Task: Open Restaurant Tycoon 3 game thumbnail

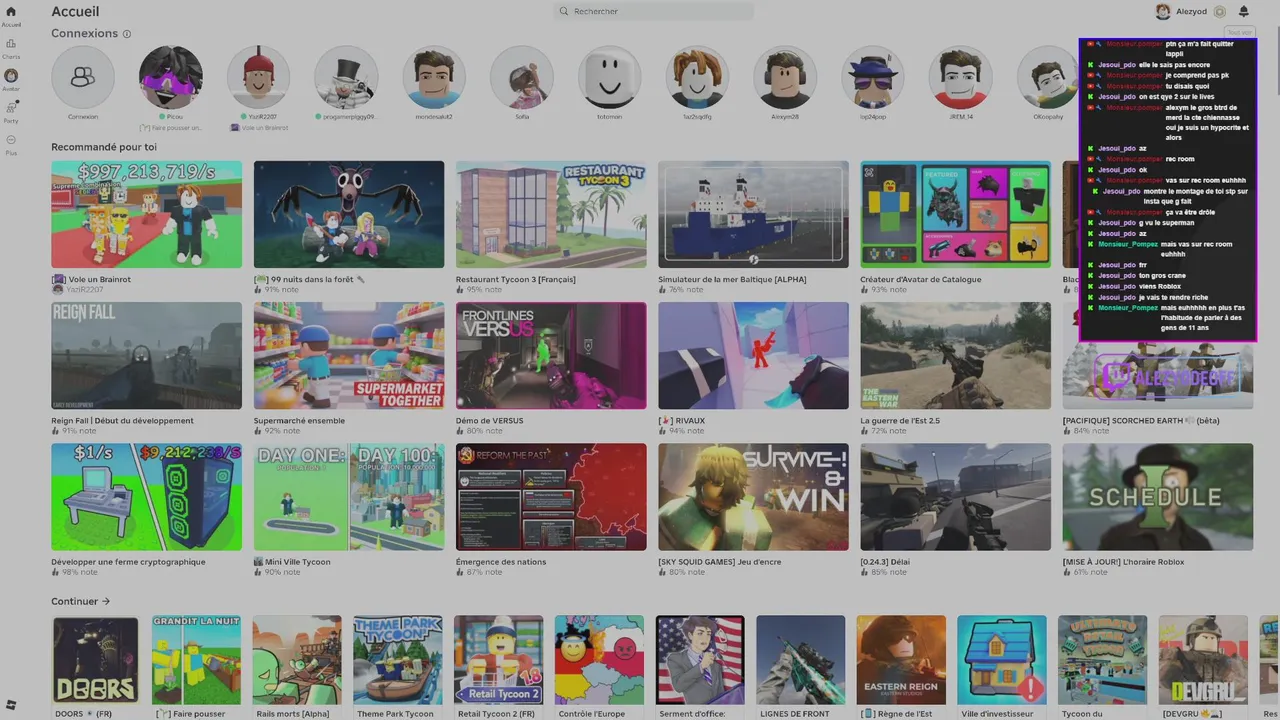Action: tap(551, 214)
